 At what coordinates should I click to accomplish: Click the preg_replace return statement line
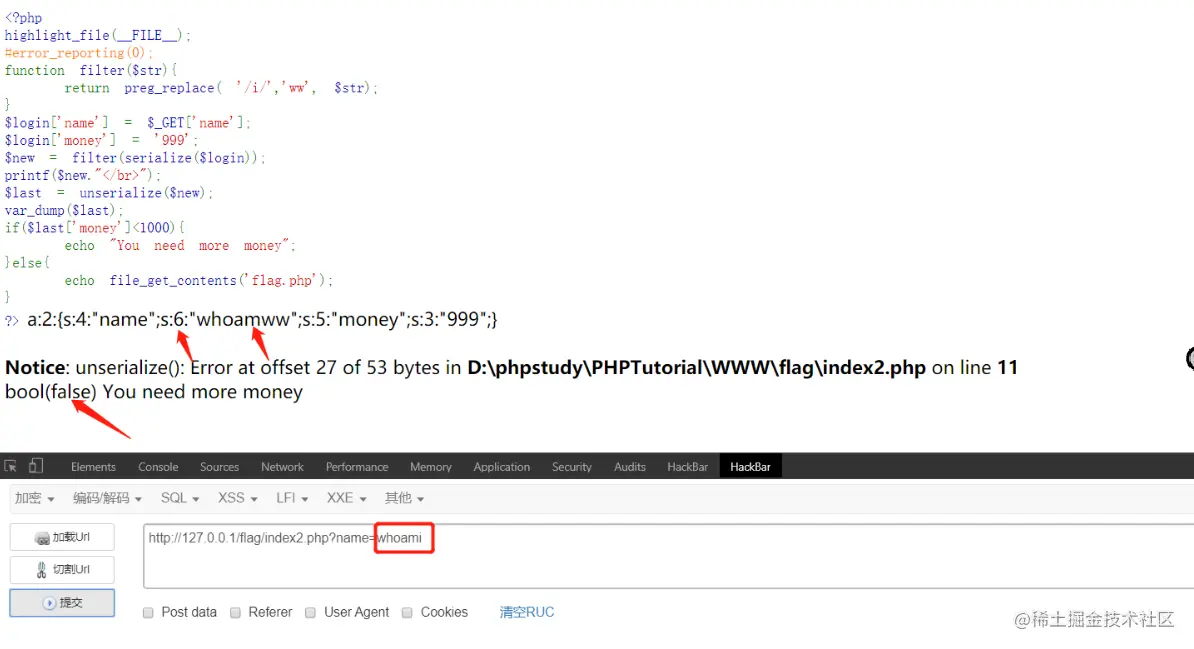point(221,88)
